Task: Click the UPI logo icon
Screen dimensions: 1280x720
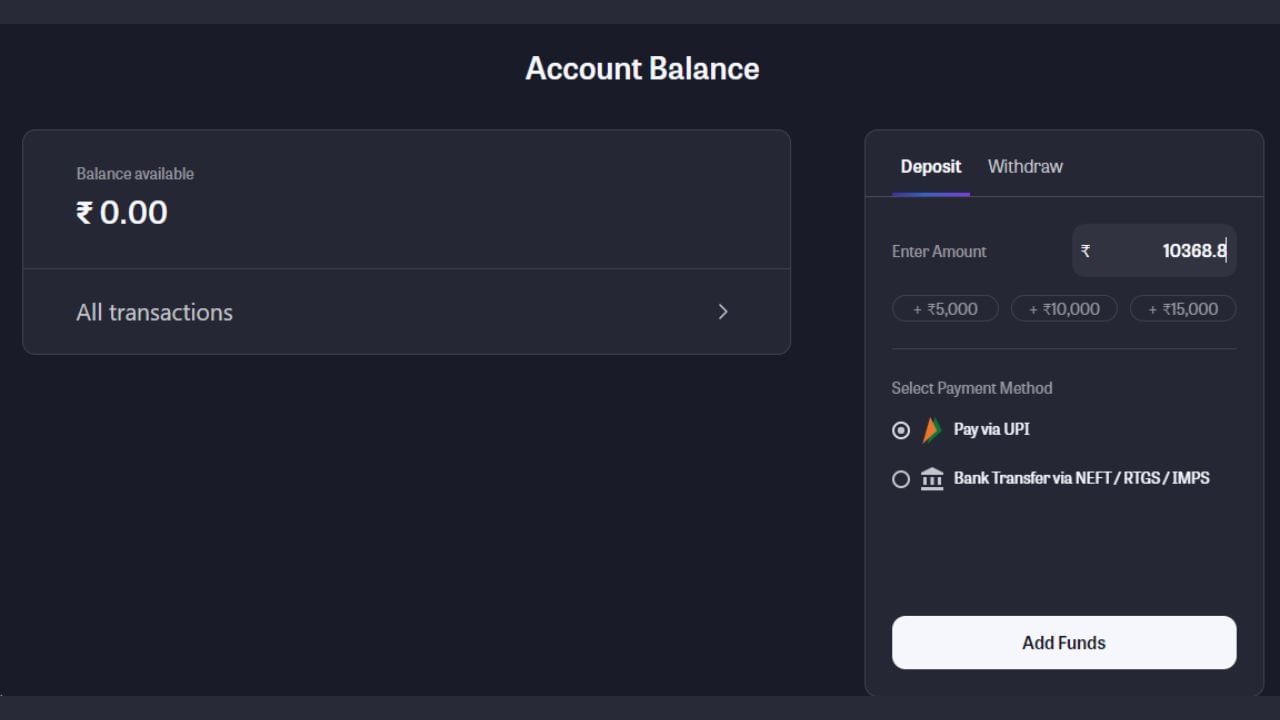Action: tap(932, 430)
